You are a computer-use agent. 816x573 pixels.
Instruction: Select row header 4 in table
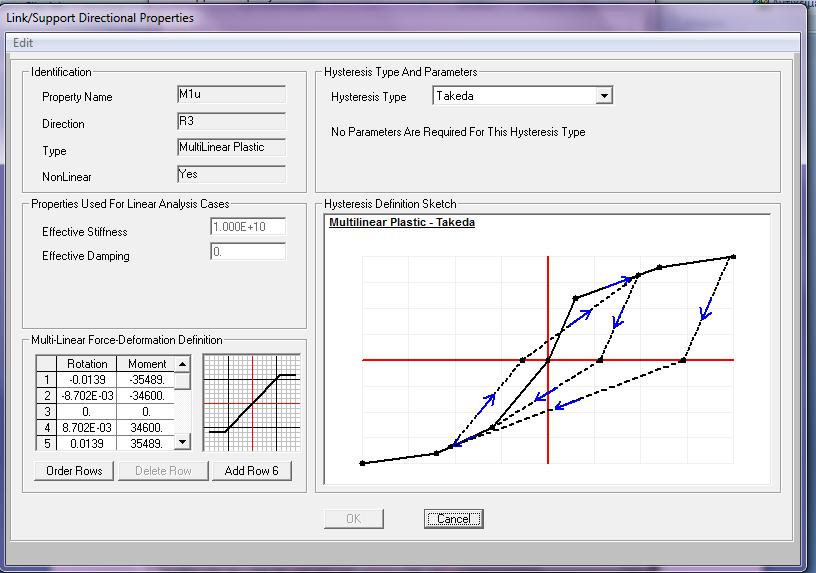pyautogui.click(x=46, y=428)
